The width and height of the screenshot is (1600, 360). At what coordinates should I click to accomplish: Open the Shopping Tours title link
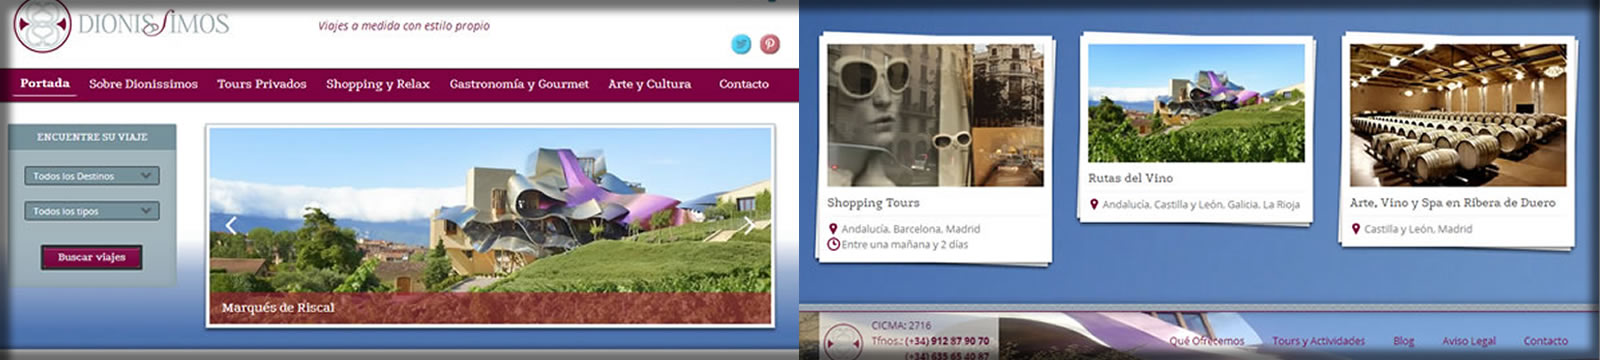point(873,203)
